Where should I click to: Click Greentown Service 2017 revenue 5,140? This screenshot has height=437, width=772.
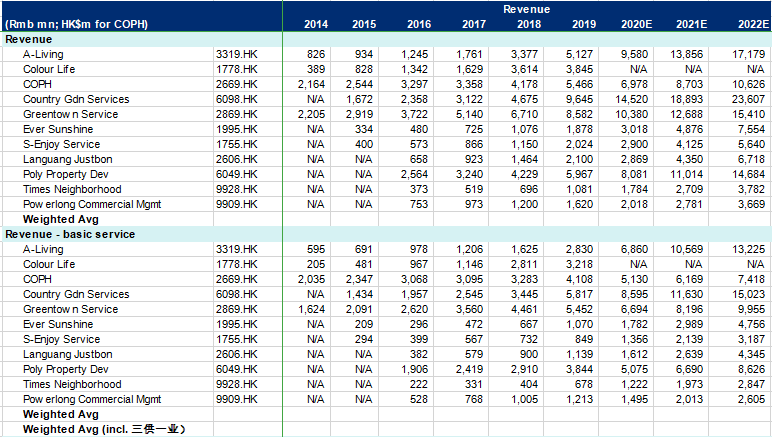coord(469,114)
